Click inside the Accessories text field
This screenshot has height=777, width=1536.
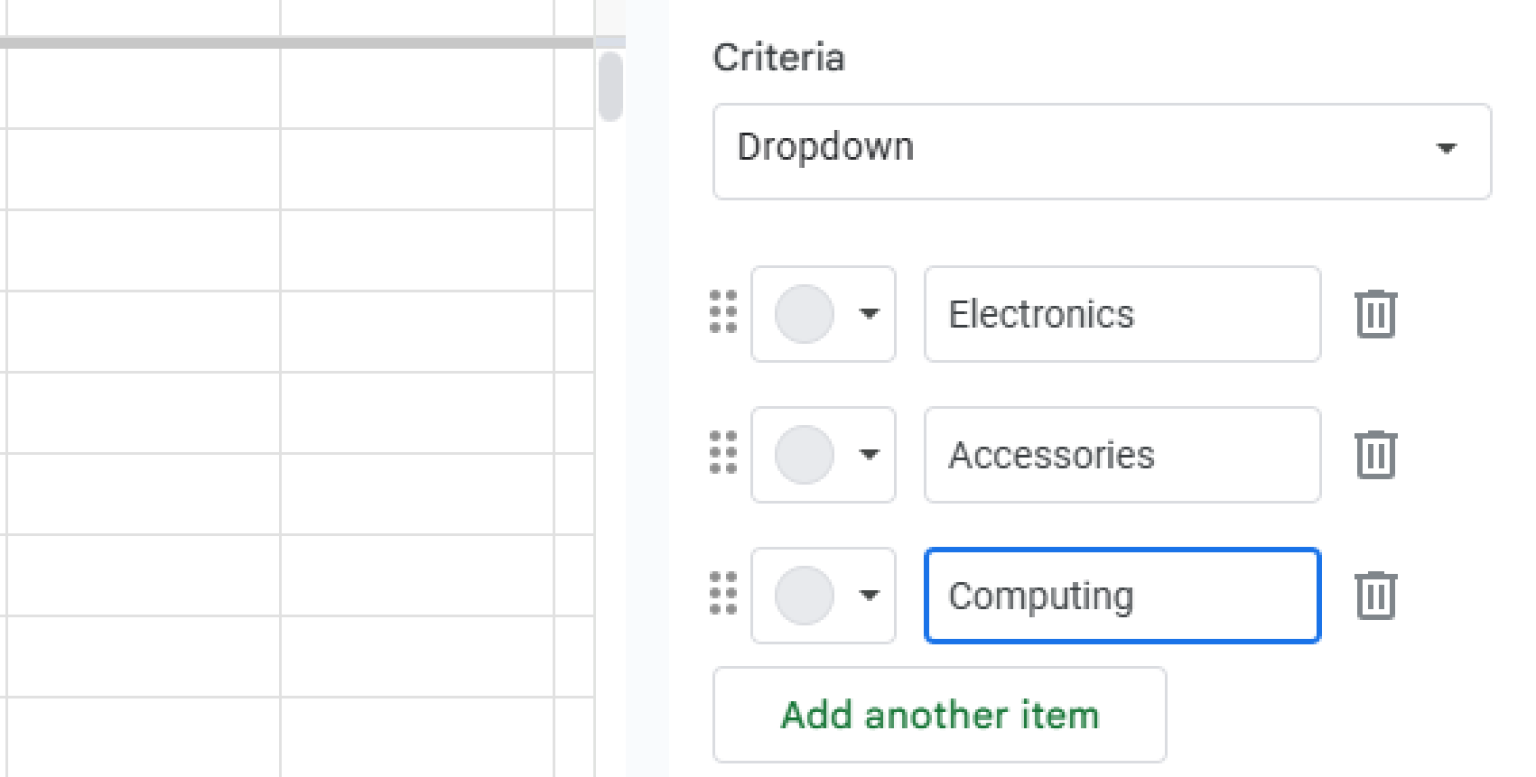click(1120, 455)
